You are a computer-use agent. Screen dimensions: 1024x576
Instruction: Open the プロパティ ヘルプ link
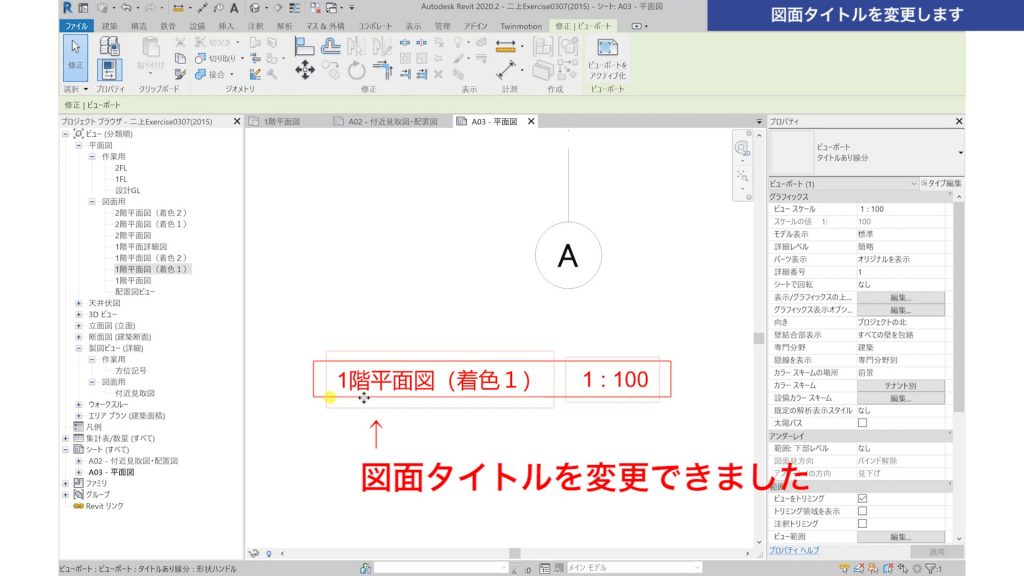tap(795, 550)
